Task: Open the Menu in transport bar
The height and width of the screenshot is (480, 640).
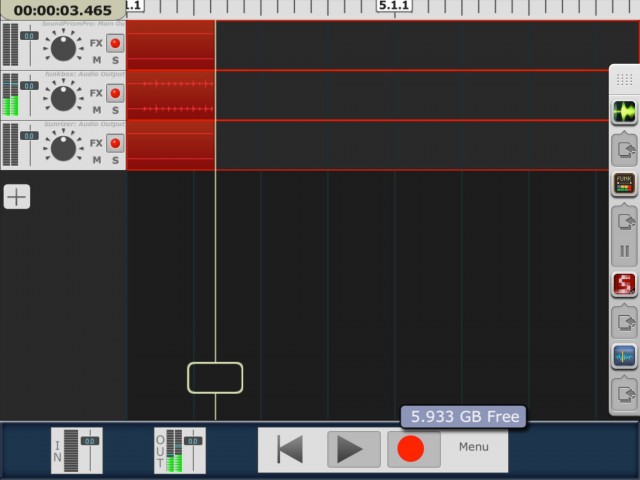Action: click(474, 447)
